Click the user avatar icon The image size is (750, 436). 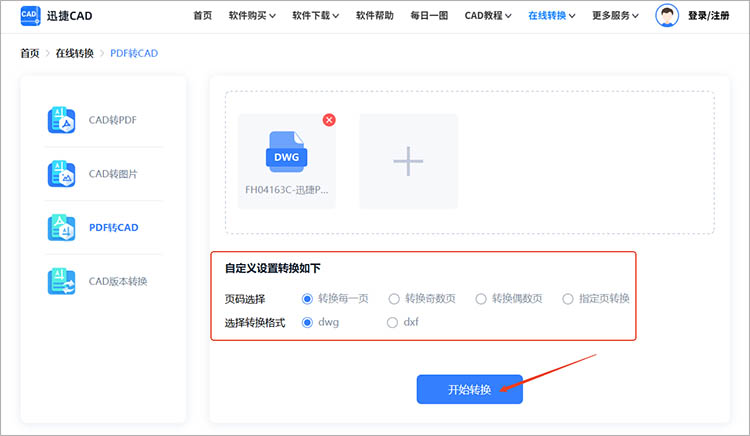[667, 16]
